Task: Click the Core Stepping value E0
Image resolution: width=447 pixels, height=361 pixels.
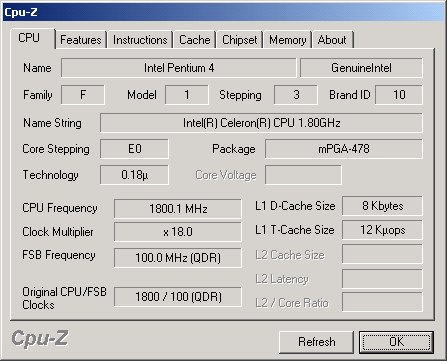Action: coord(134,149)
